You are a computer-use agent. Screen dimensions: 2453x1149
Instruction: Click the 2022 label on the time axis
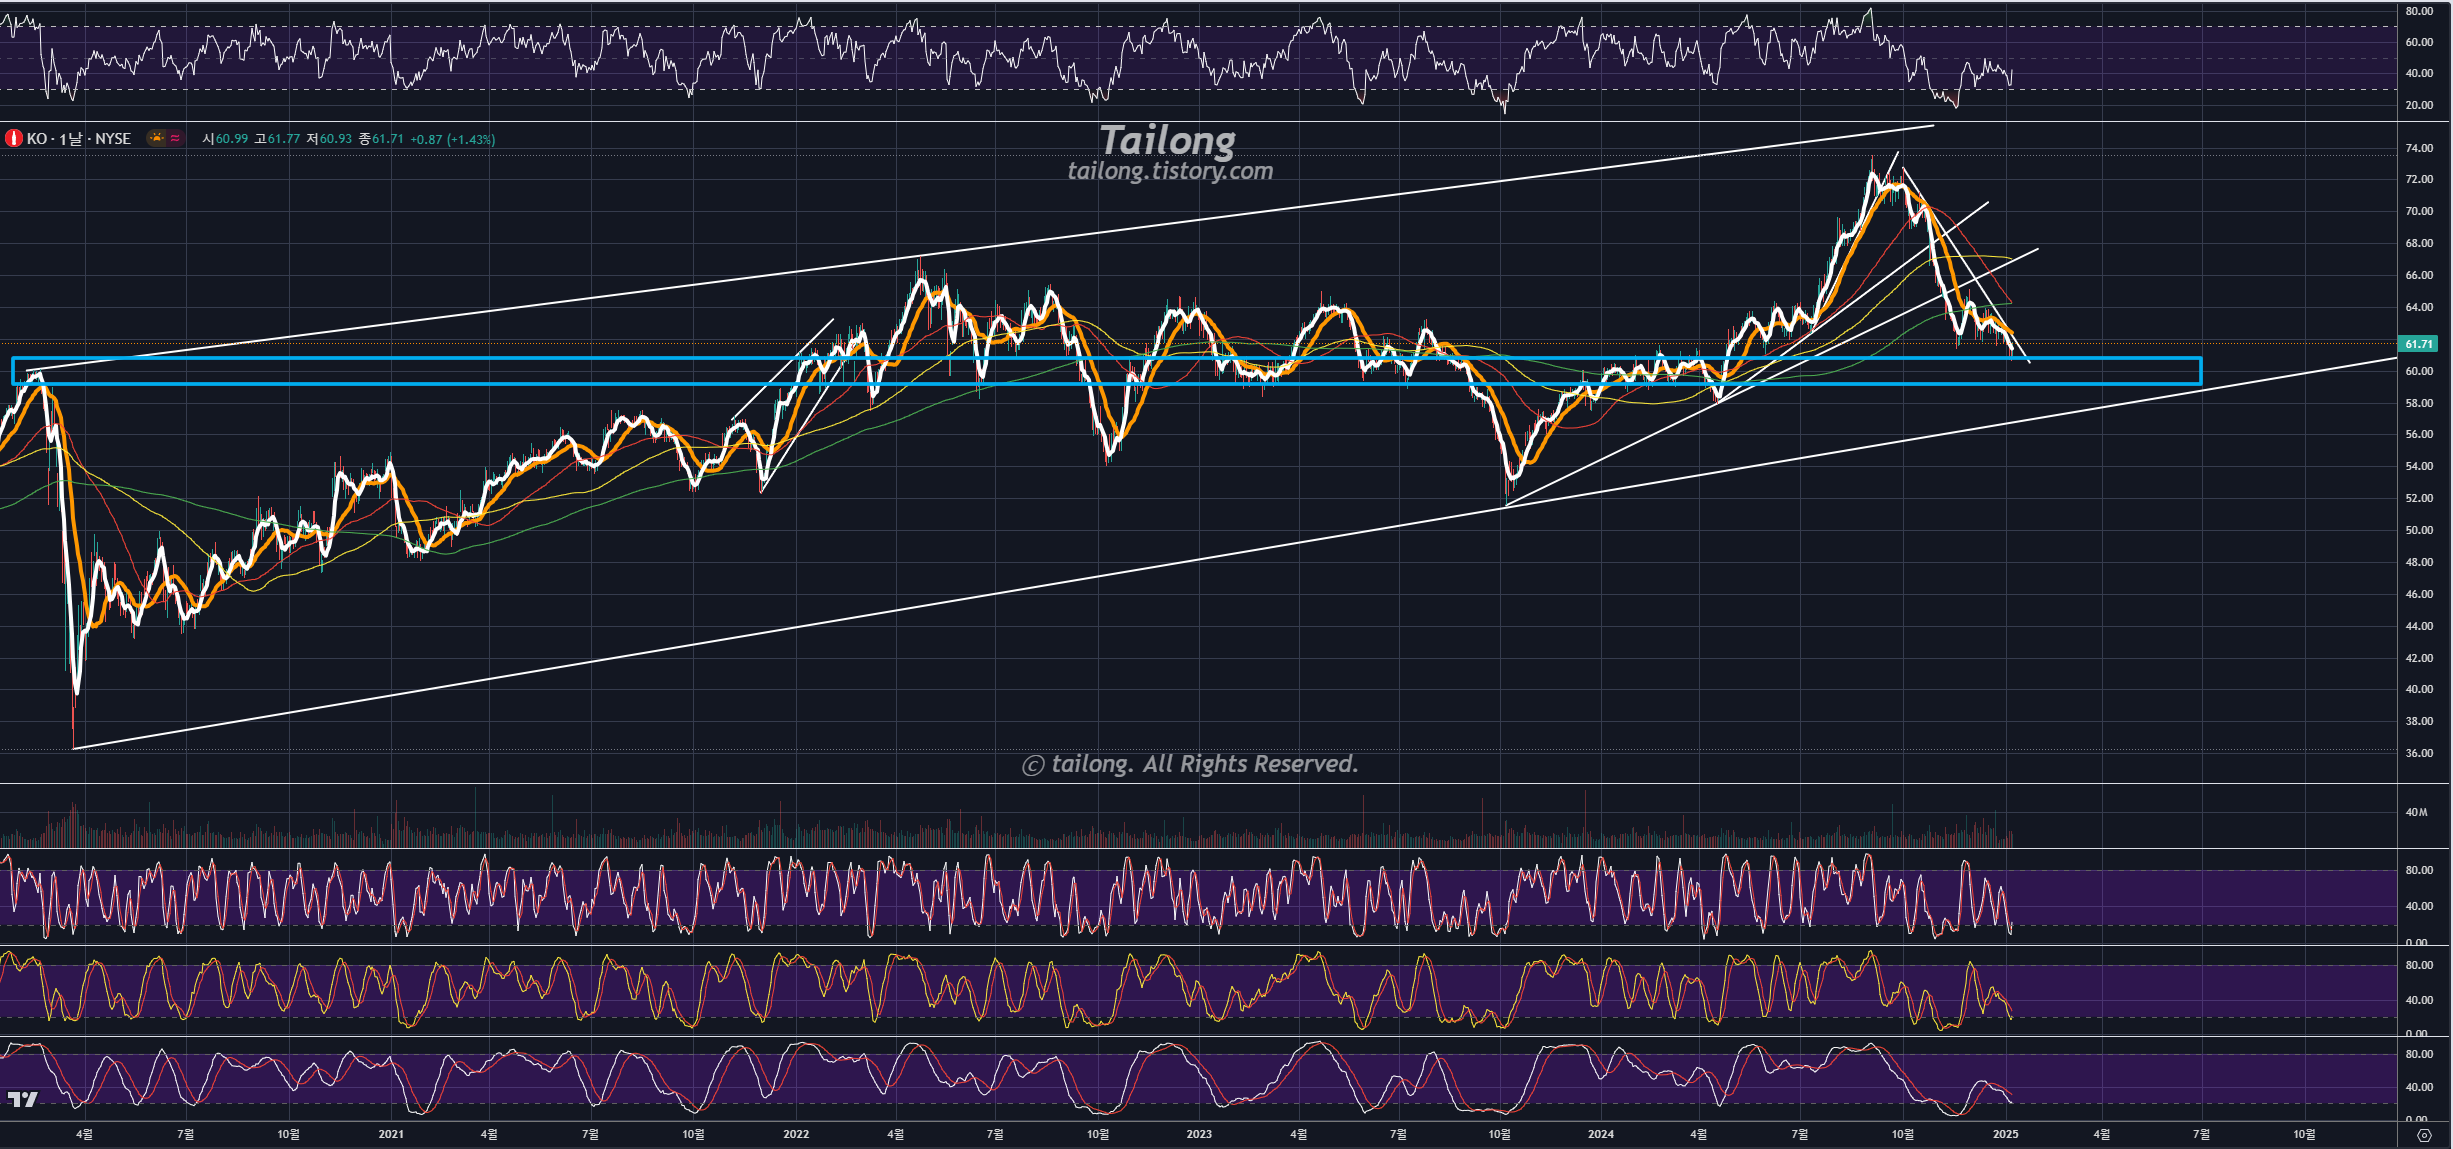click(796, 1134)
